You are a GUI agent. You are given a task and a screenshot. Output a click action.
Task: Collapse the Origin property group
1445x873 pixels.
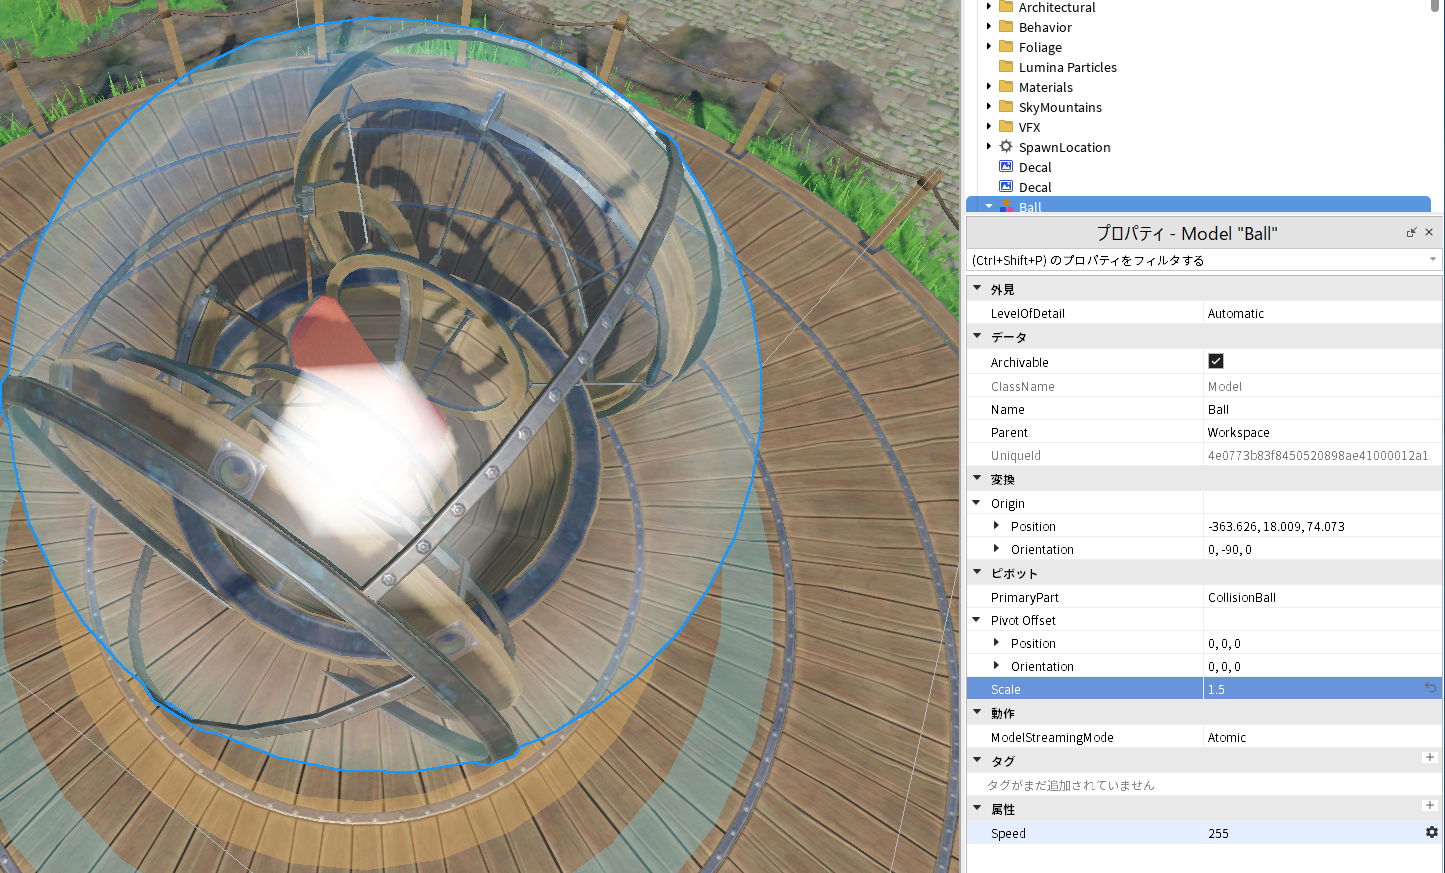(977, 503)
